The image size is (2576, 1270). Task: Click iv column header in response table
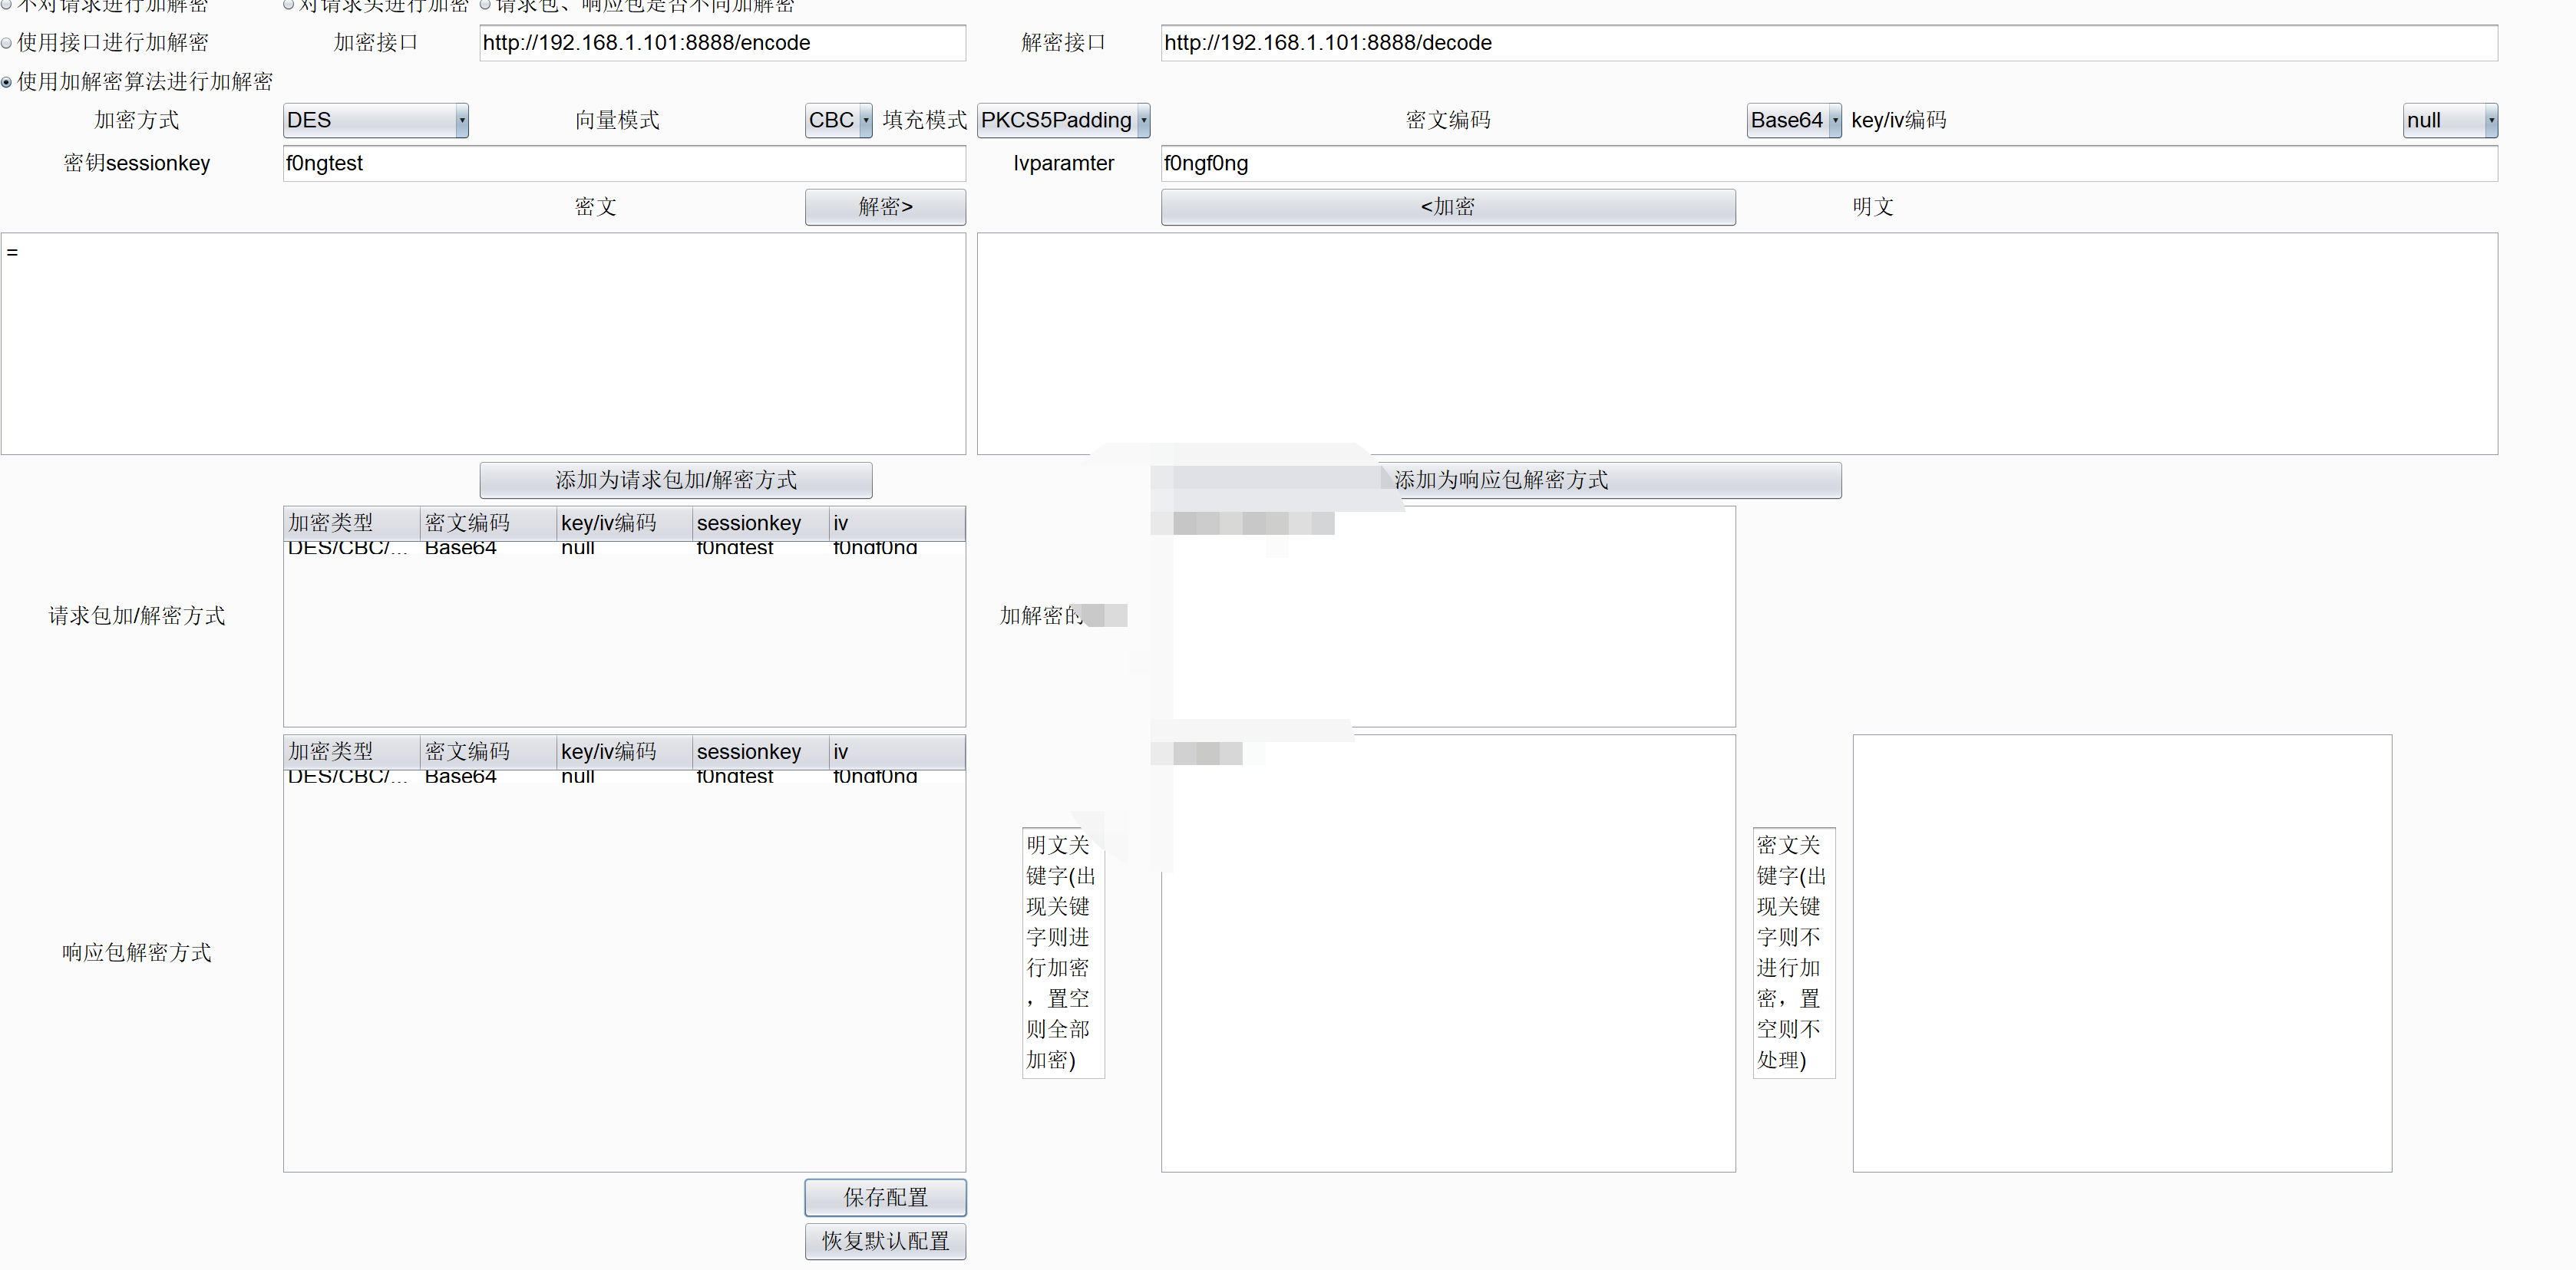[x=897, y=752]
